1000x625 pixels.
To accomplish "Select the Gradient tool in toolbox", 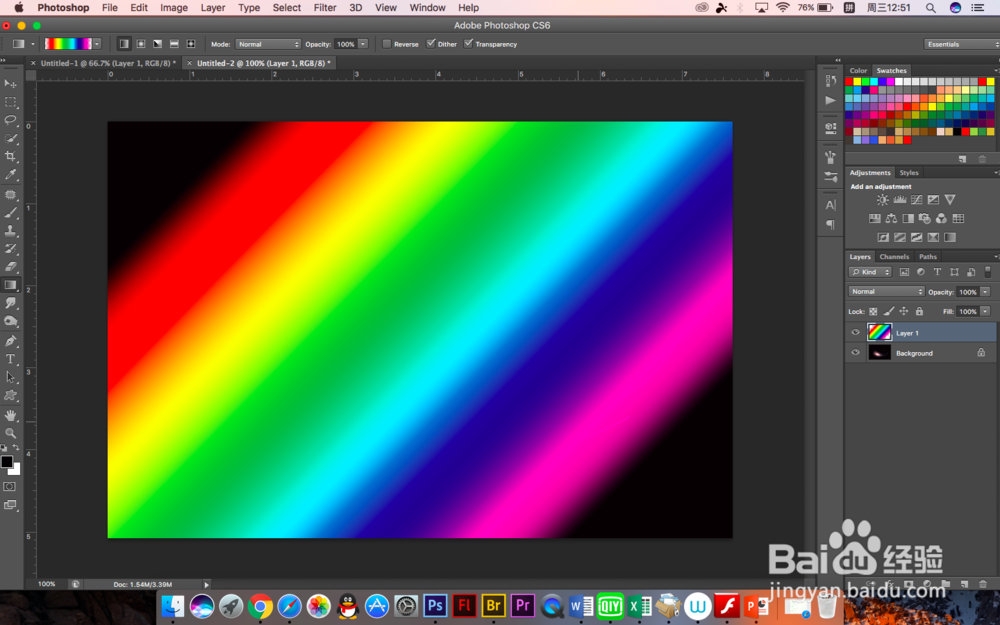I will tap(11, 285).
